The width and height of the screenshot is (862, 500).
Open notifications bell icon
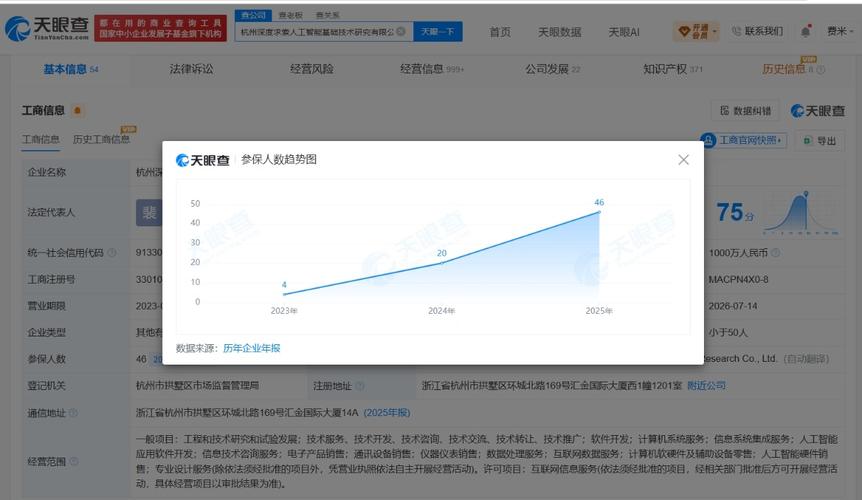[805, 31]
